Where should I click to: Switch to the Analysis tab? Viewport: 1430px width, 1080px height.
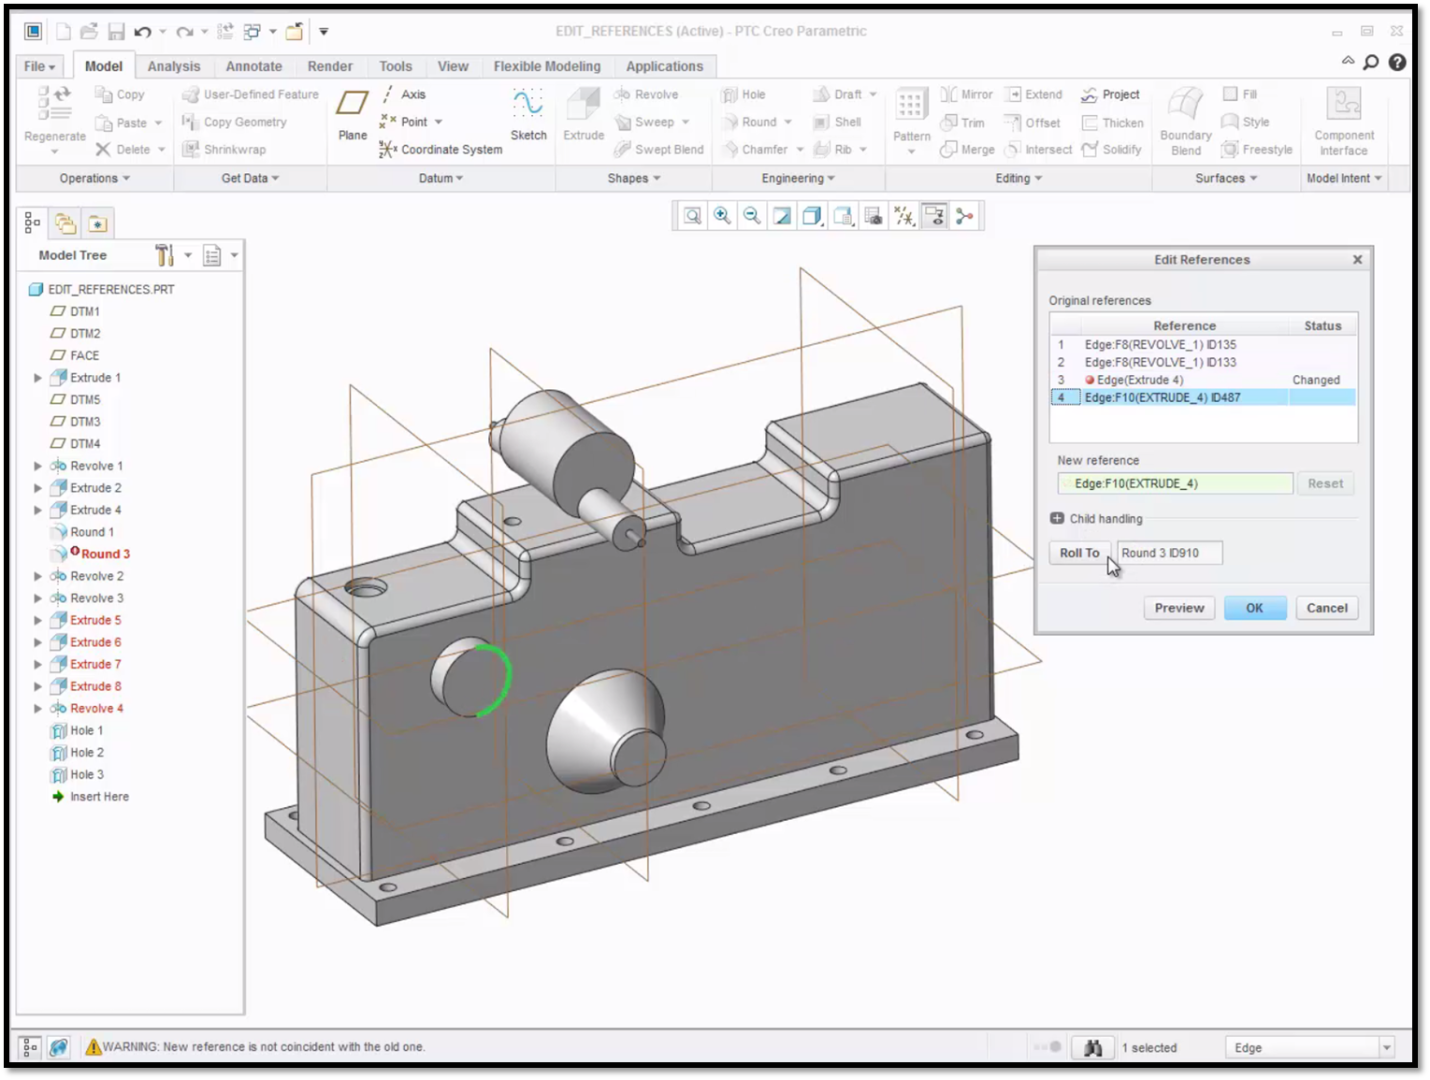[174, 66]
